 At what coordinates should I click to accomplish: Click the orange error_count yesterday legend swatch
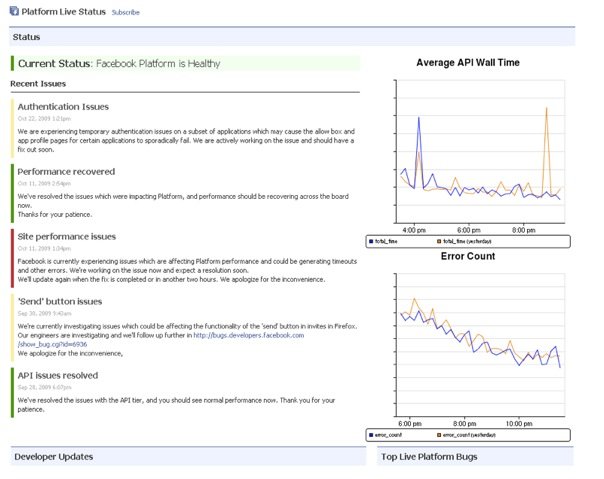click(x=439, y=435)
